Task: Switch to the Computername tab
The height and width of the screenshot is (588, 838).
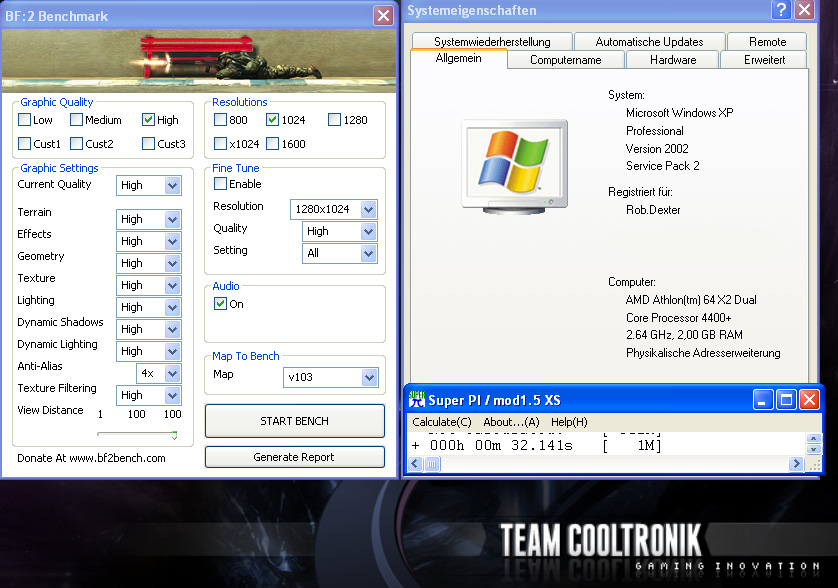Action: [x=565, y=60]
